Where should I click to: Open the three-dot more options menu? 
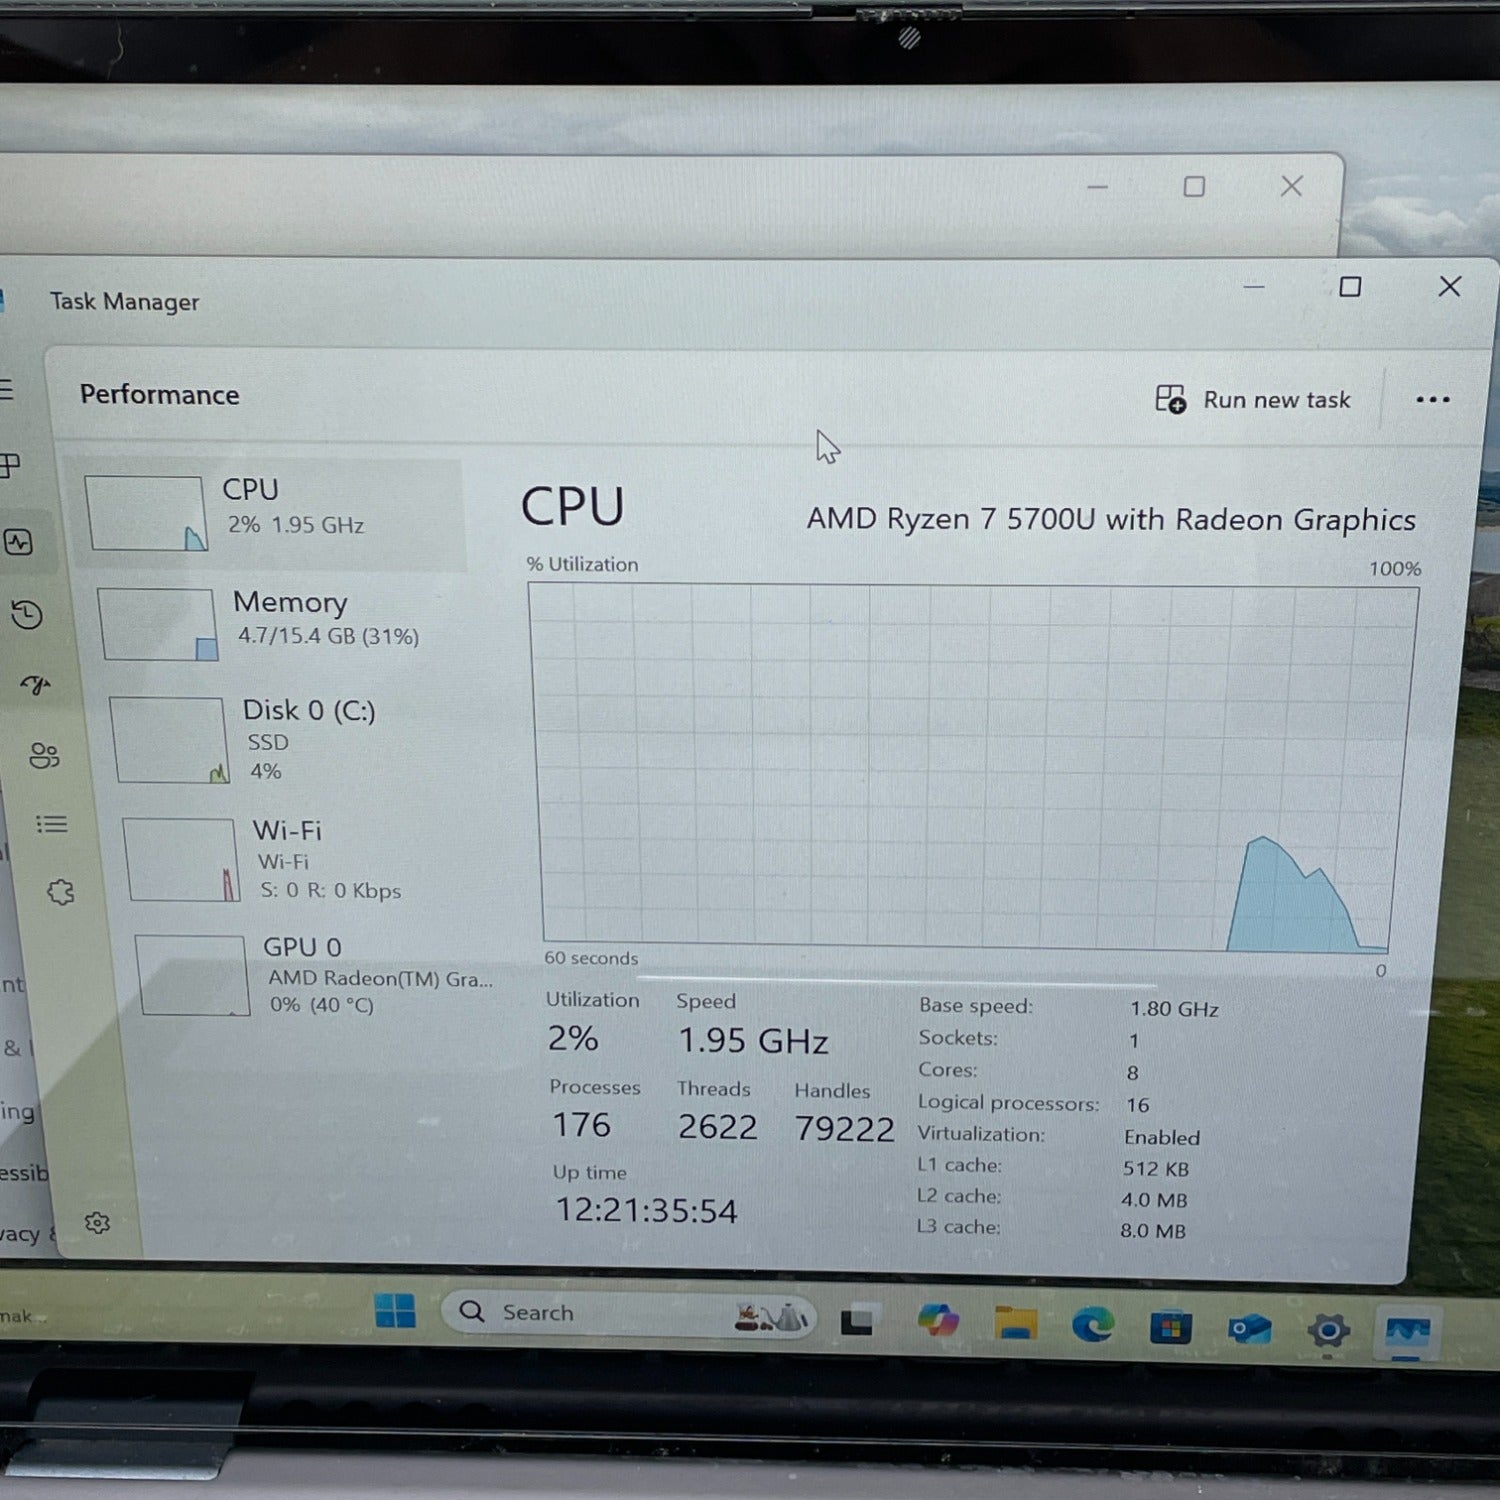tap(1432, 400)
